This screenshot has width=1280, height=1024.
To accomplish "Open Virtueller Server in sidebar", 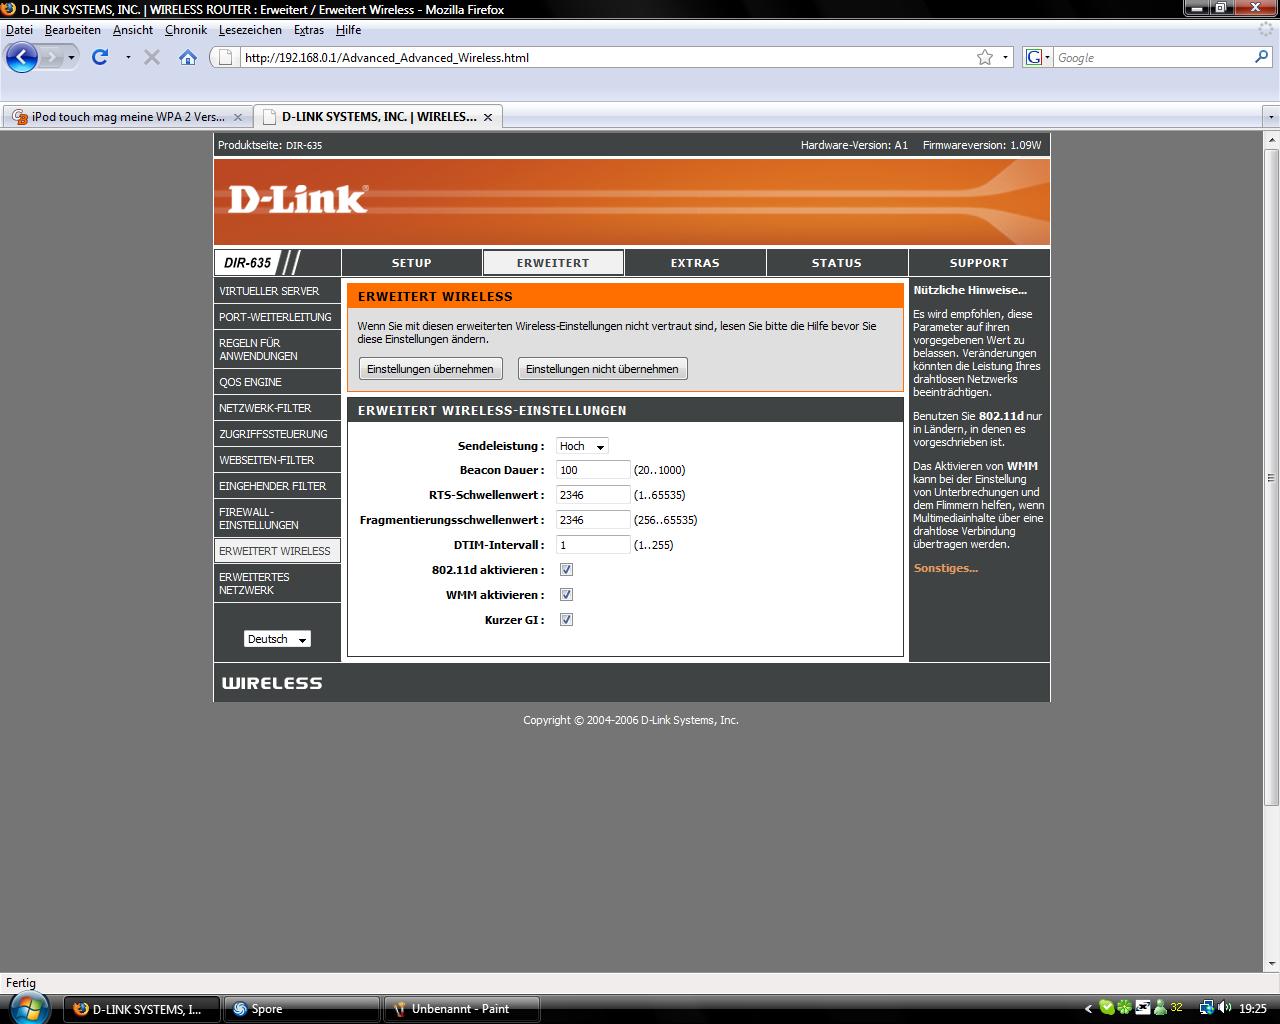I will tap(277, 291).
